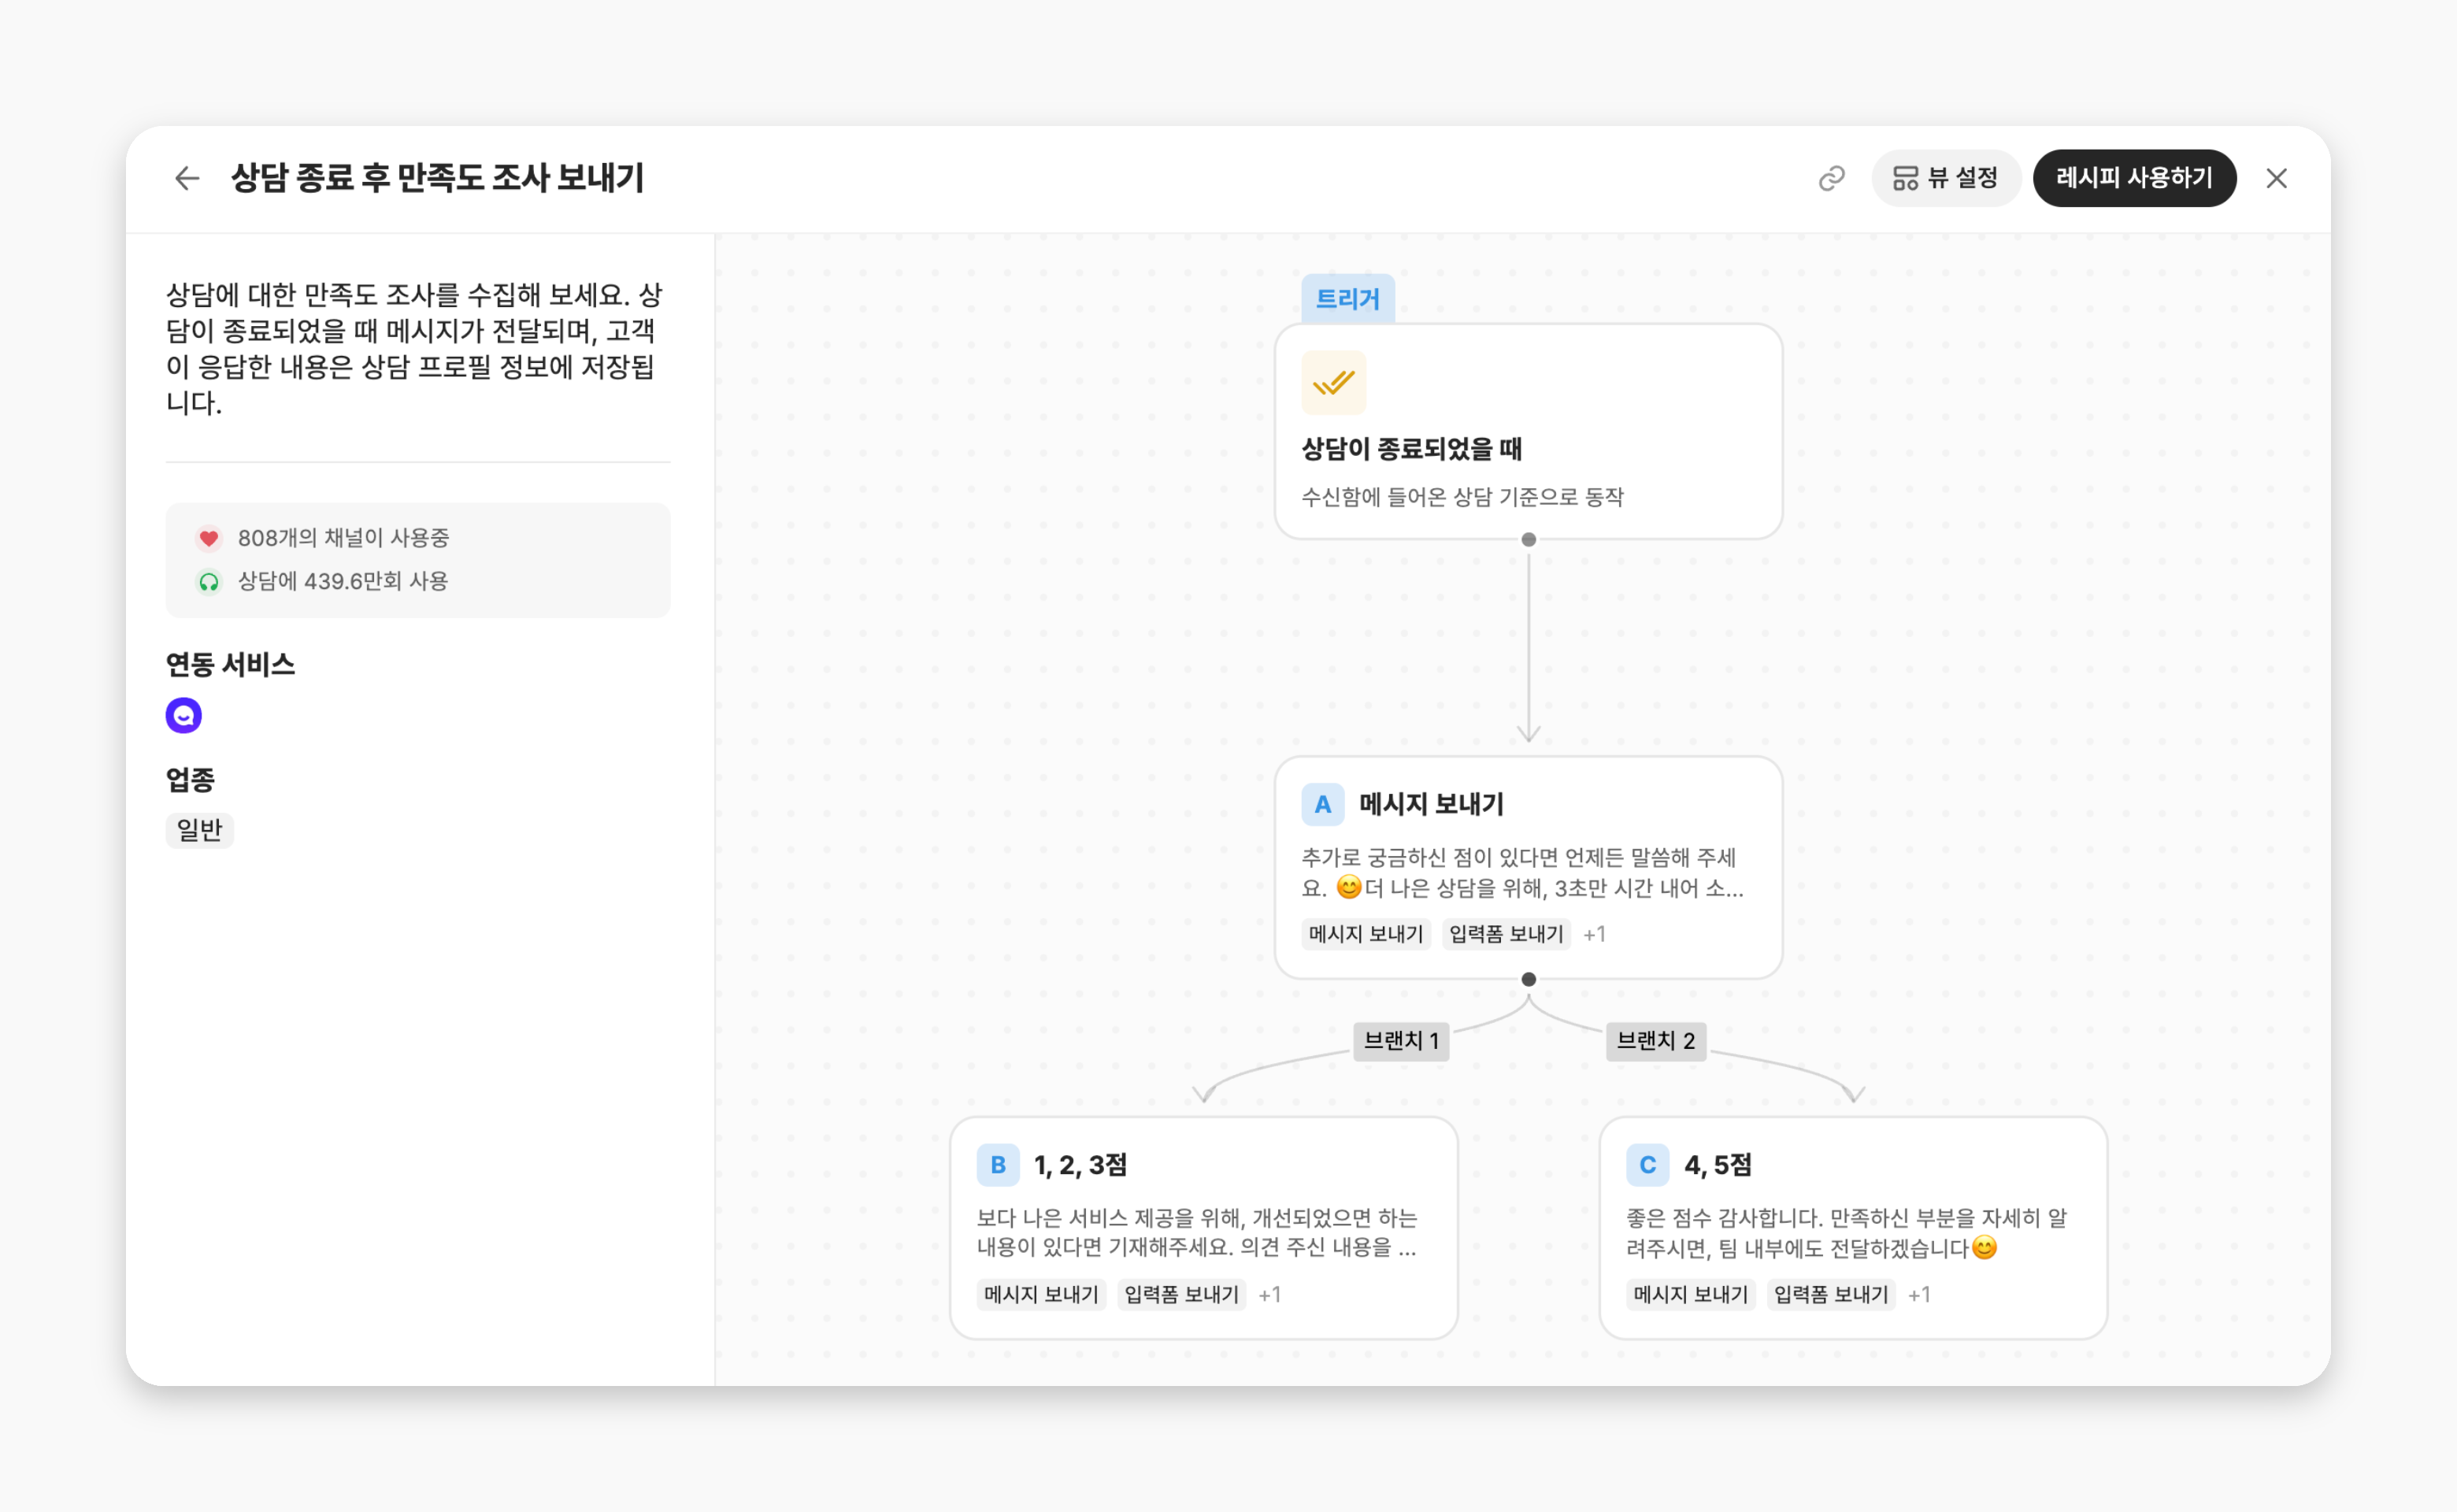The width and height of the screenshot is (2457, 1512).
Task: Select the 일반 industry tag
Action: tap(199, 830)
